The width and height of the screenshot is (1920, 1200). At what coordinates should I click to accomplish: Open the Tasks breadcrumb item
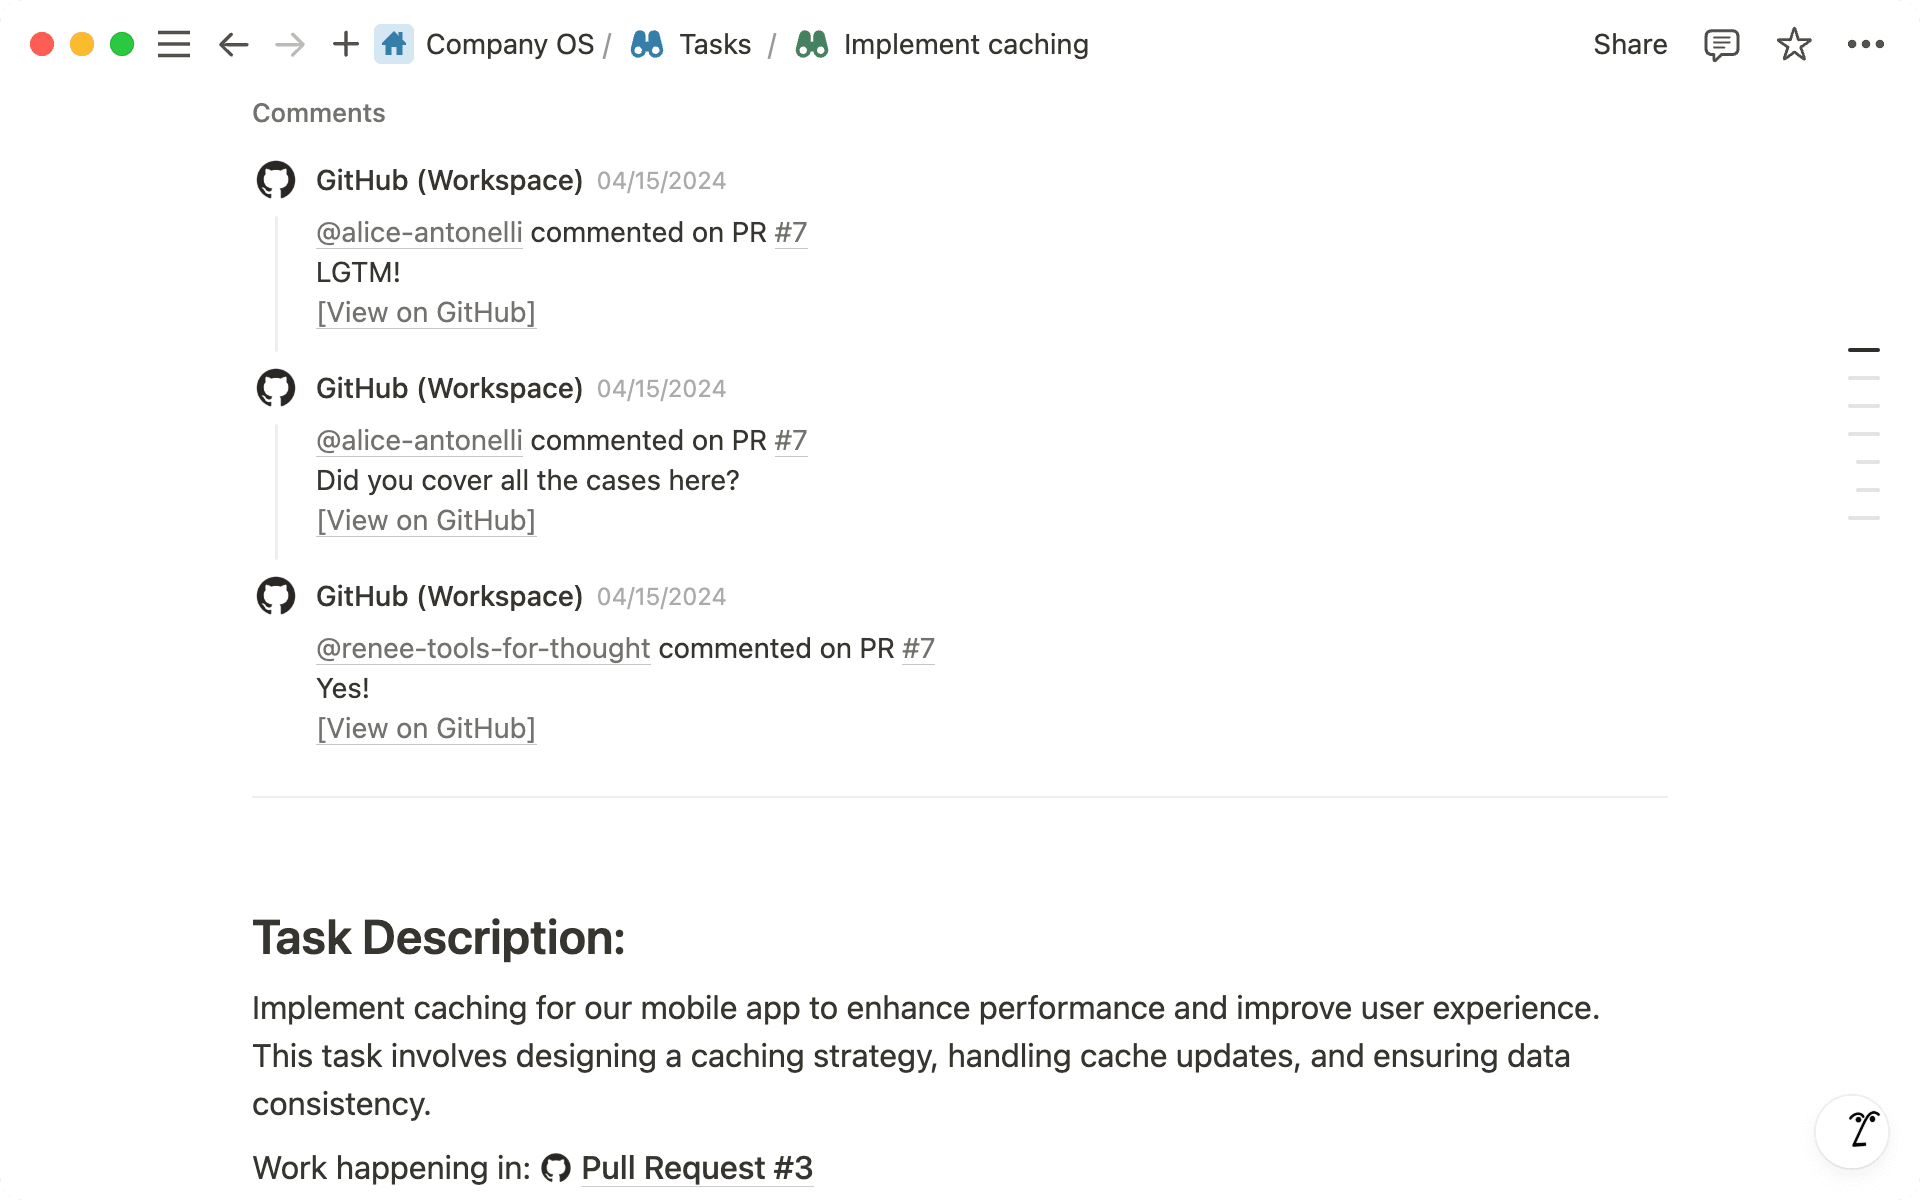point(714,44)
